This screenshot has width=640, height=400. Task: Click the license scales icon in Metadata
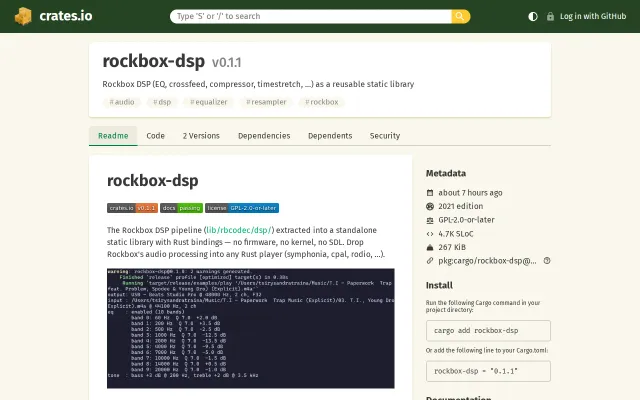tap(430, 220)
